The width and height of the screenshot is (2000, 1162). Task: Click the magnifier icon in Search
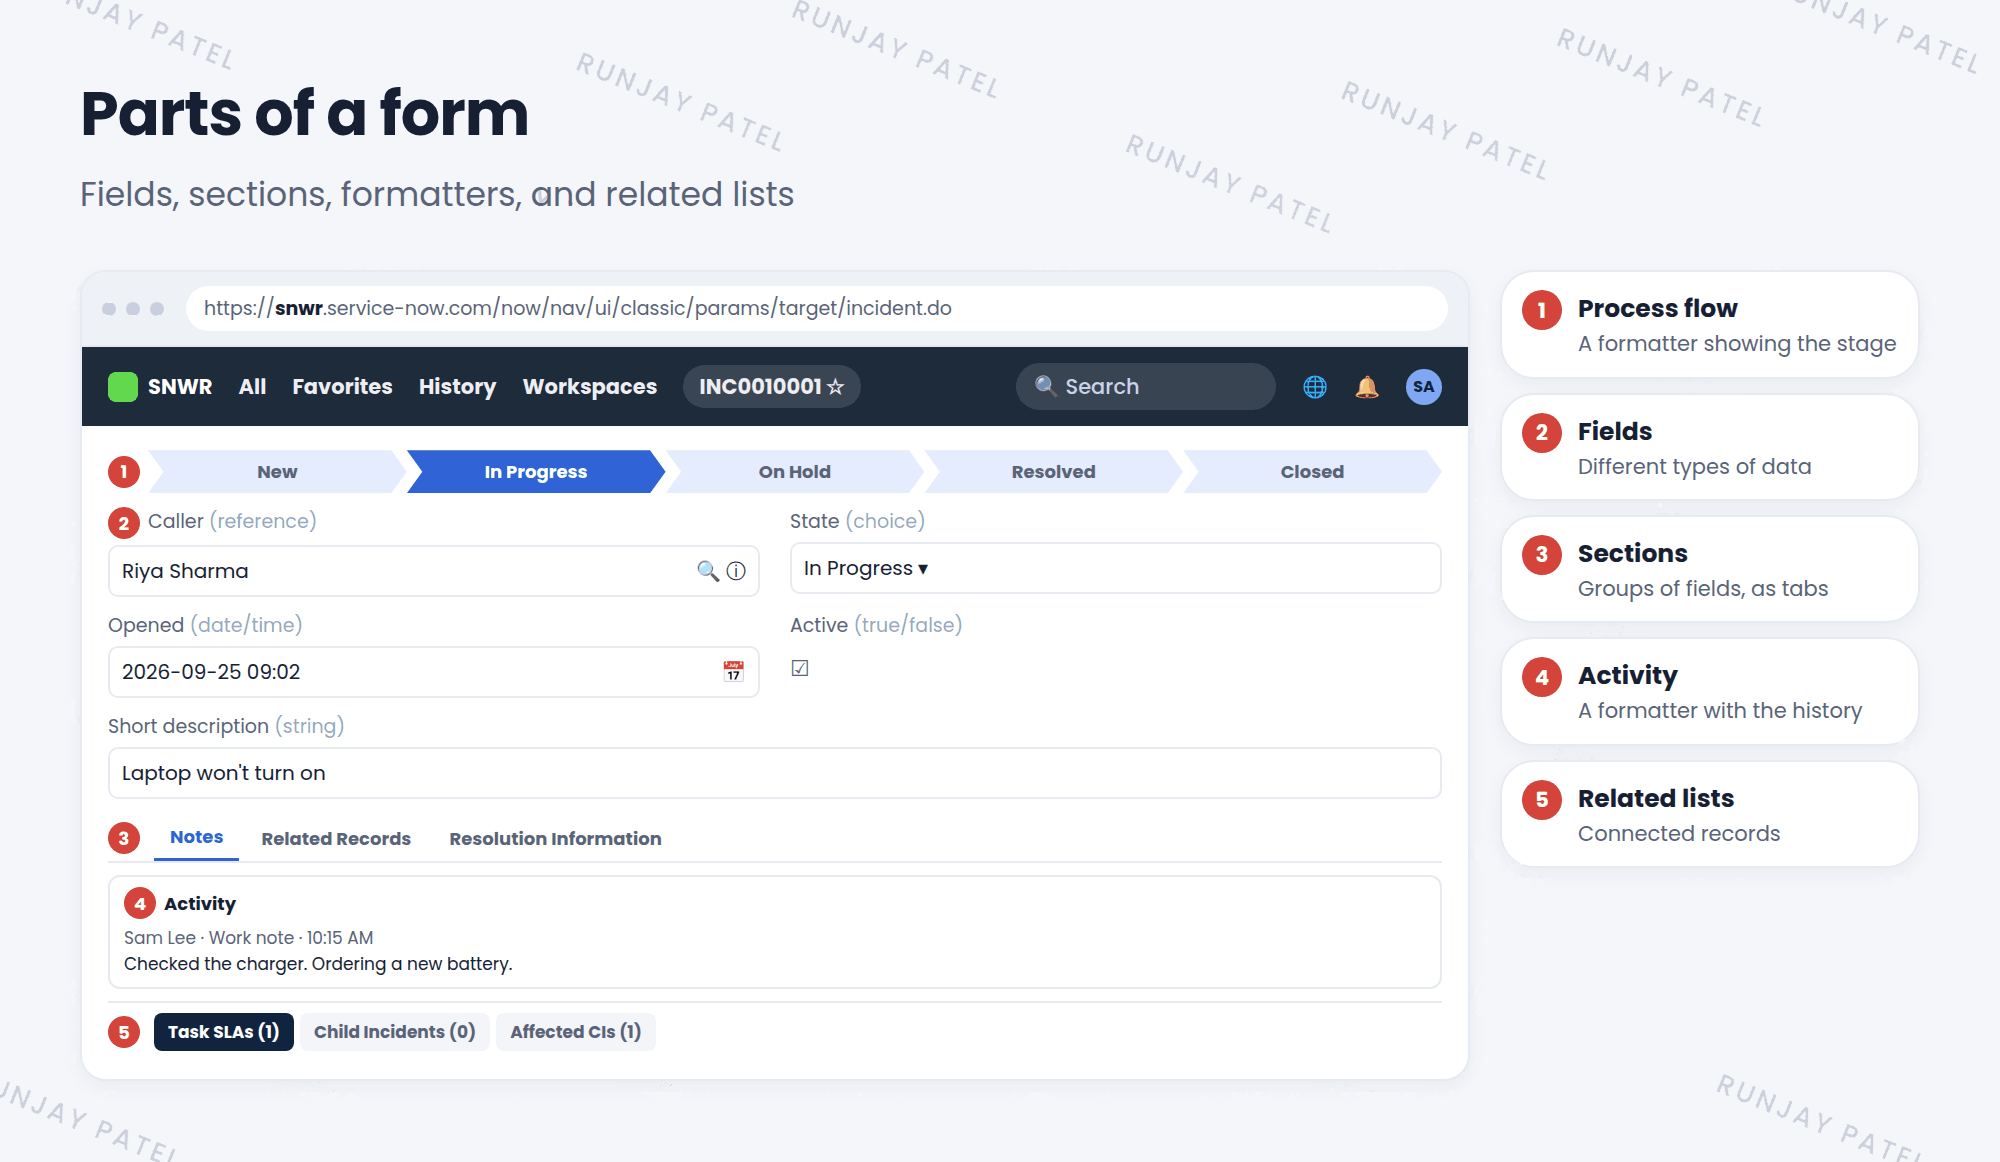1045,386
